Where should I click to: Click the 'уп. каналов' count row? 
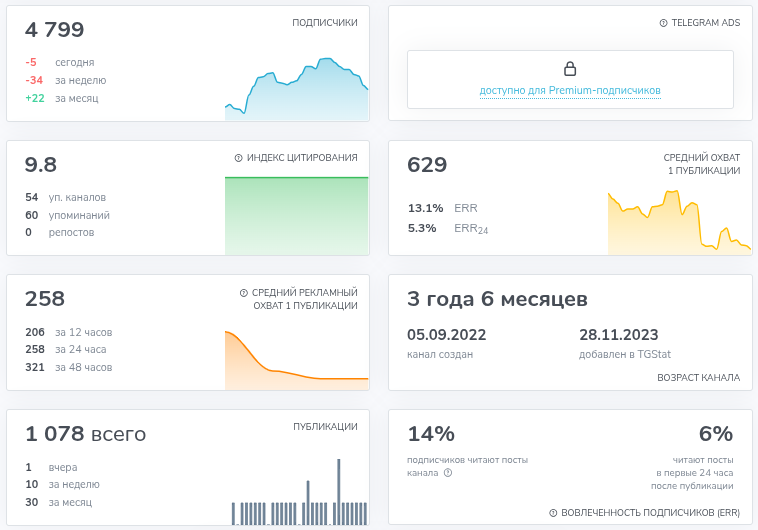[65, 197]
